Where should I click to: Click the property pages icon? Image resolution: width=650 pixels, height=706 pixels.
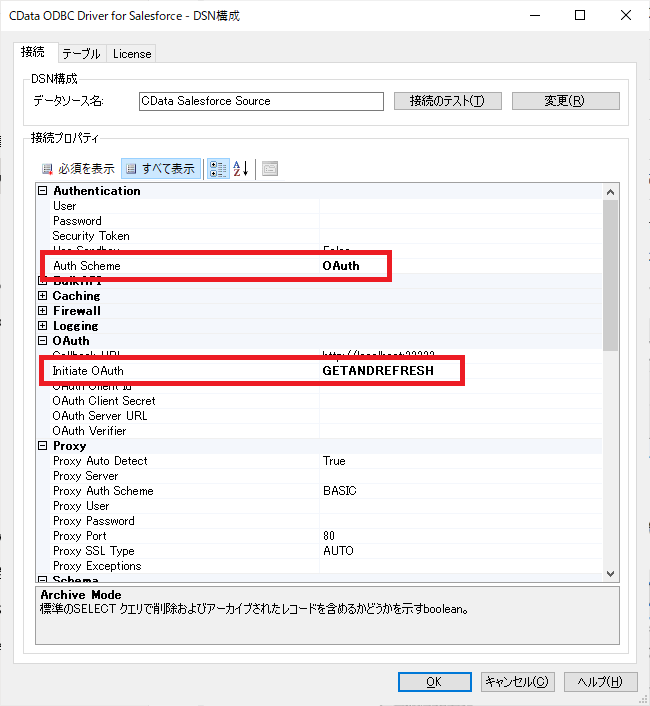270,169
